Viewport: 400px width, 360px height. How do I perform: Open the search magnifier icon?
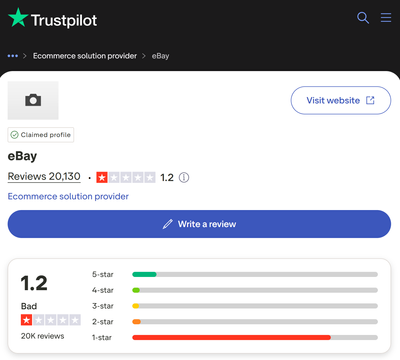(363, 18)
